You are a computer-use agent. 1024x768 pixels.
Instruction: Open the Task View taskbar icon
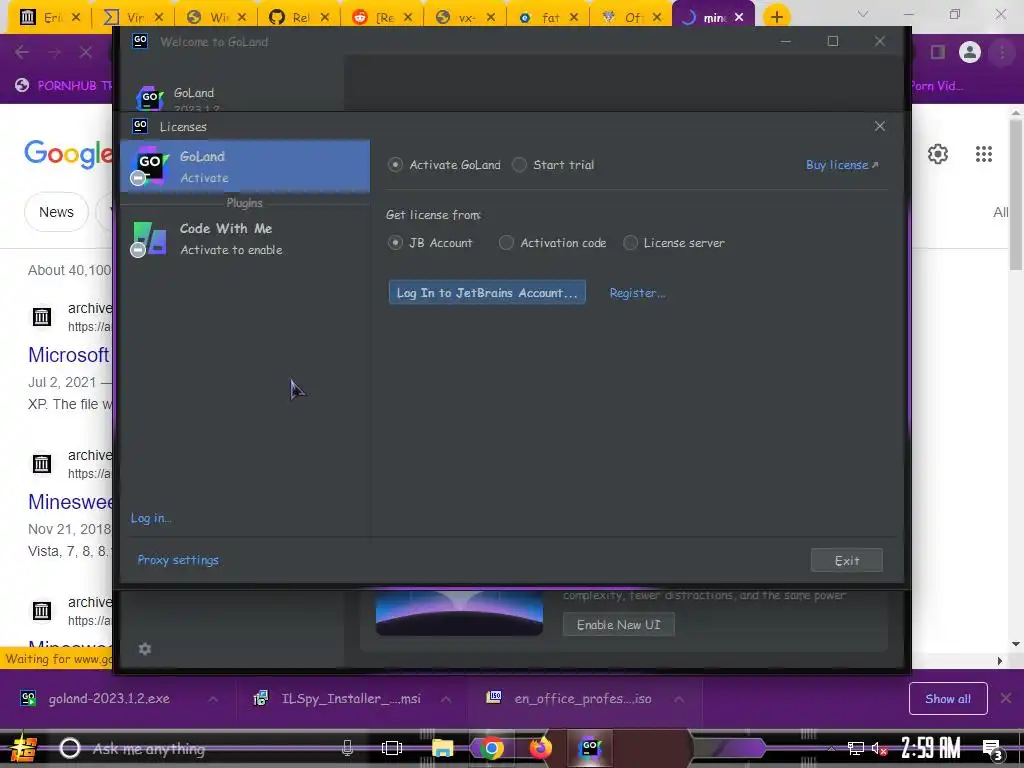(x=392, y=748)
